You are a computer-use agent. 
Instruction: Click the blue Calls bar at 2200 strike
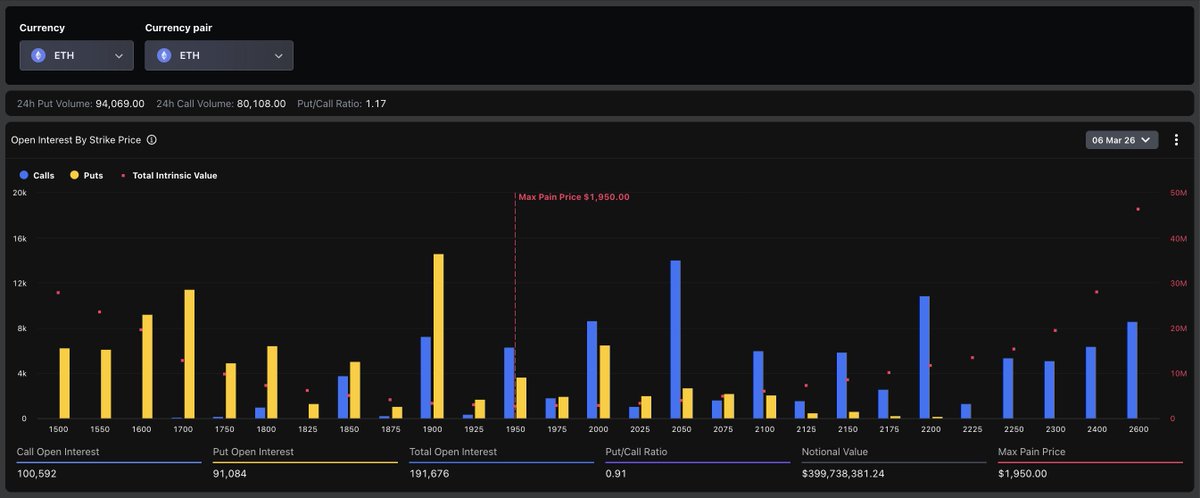925,357
